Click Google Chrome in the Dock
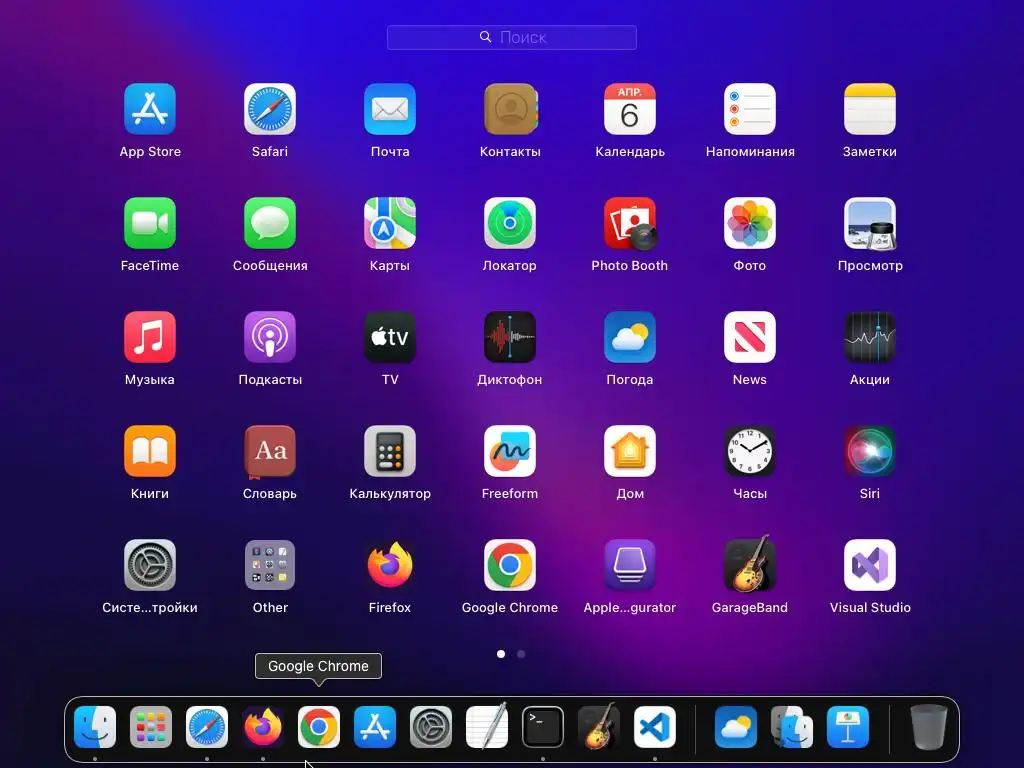1024x768 pixels. (319, 727)
